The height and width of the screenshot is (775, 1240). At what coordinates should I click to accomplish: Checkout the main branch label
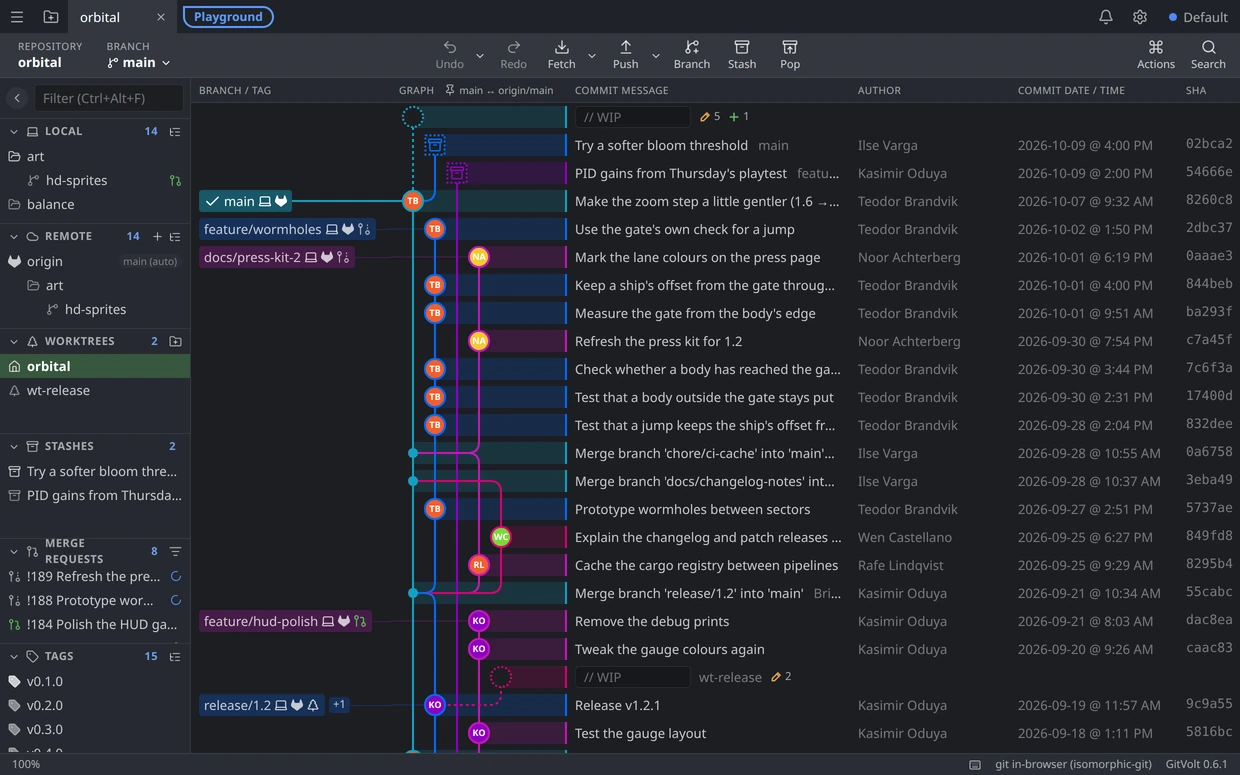click(247, 201)
